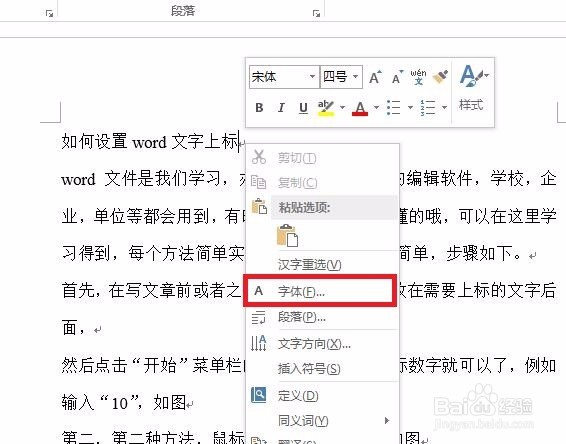Expand 同义词(Y) submenu

(322, 421)
